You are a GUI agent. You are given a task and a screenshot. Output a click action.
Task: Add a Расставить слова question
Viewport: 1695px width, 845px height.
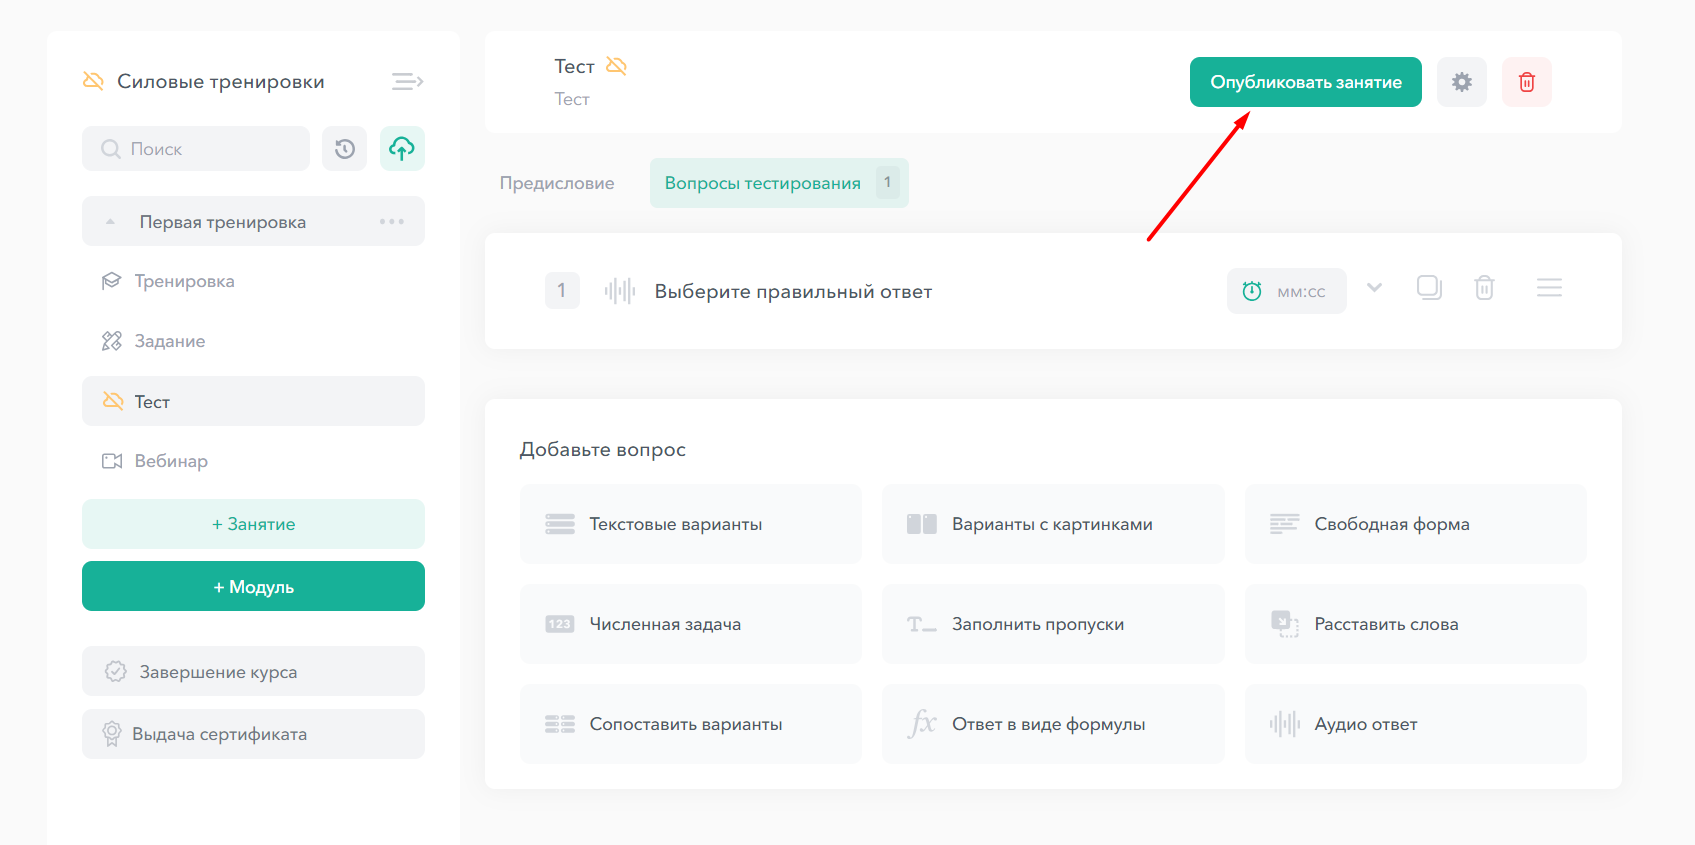(x=1416, y=624)
